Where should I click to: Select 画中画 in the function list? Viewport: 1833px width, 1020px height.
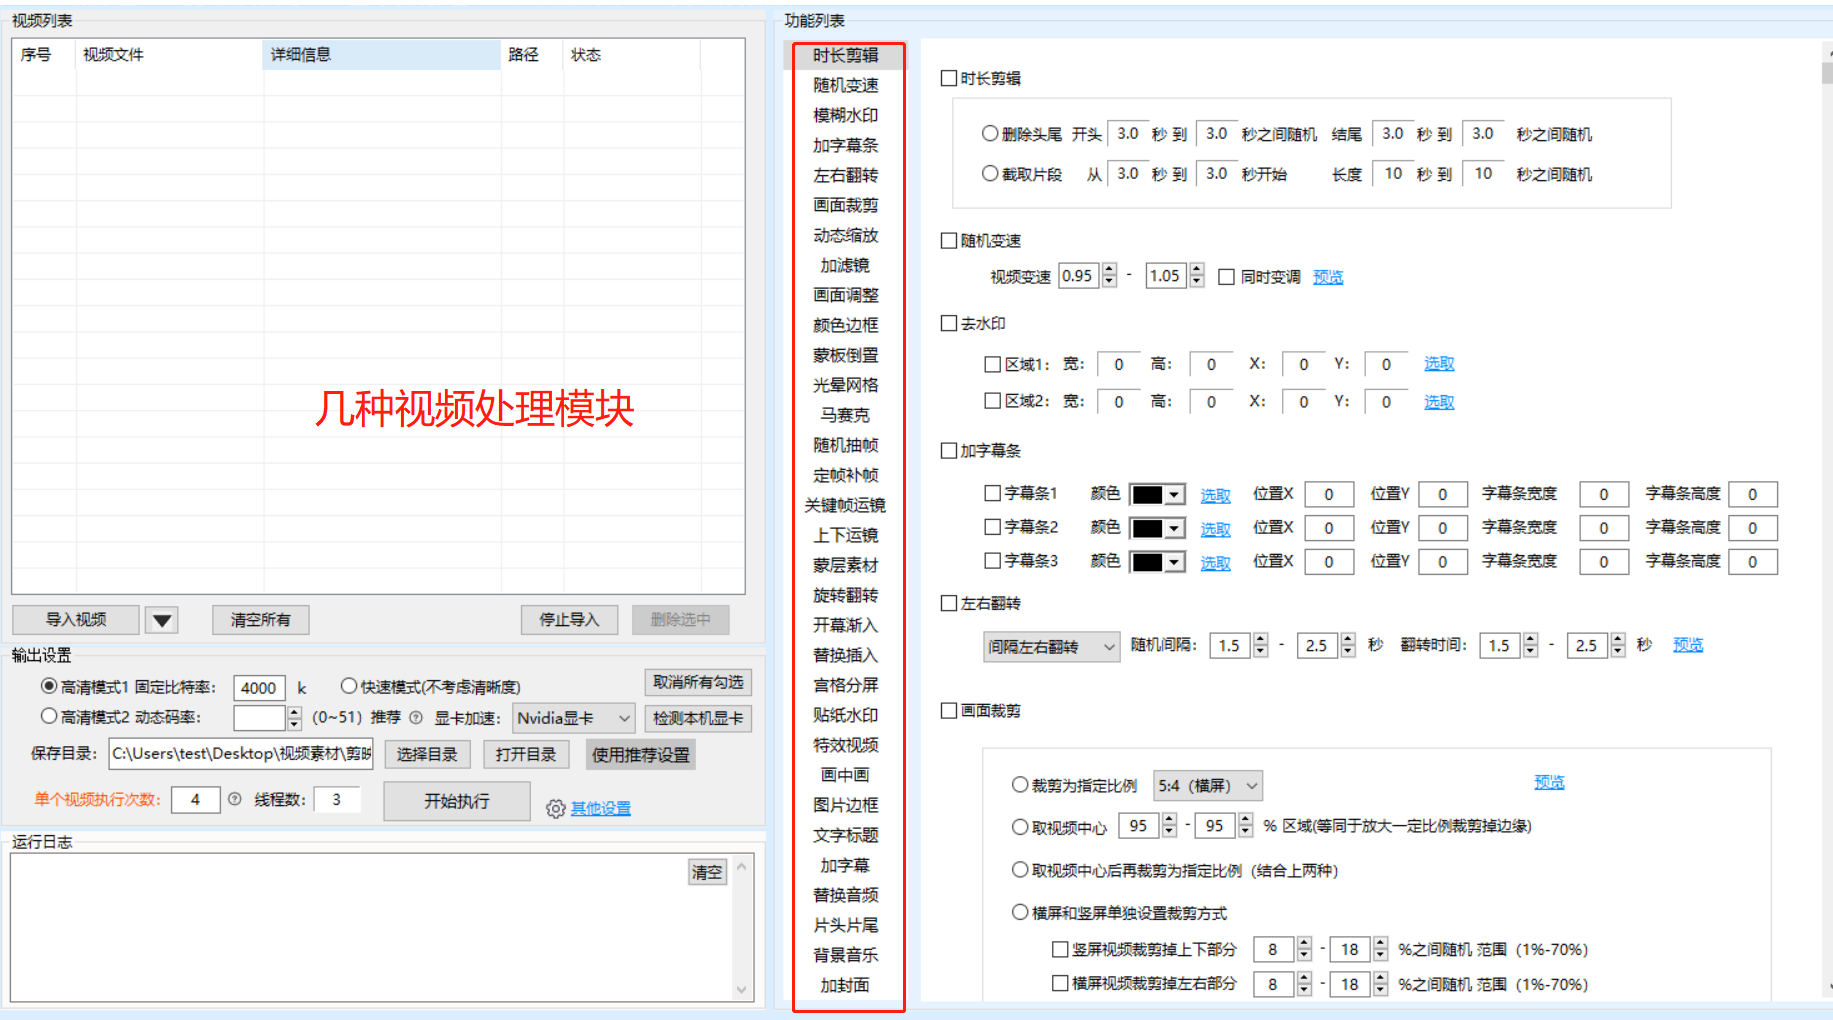pos(846,775)
